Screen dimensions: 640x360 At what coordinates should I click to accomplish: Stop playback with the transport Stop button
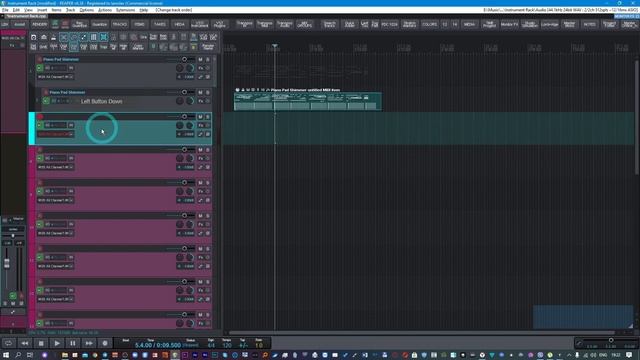coord(41,343)
